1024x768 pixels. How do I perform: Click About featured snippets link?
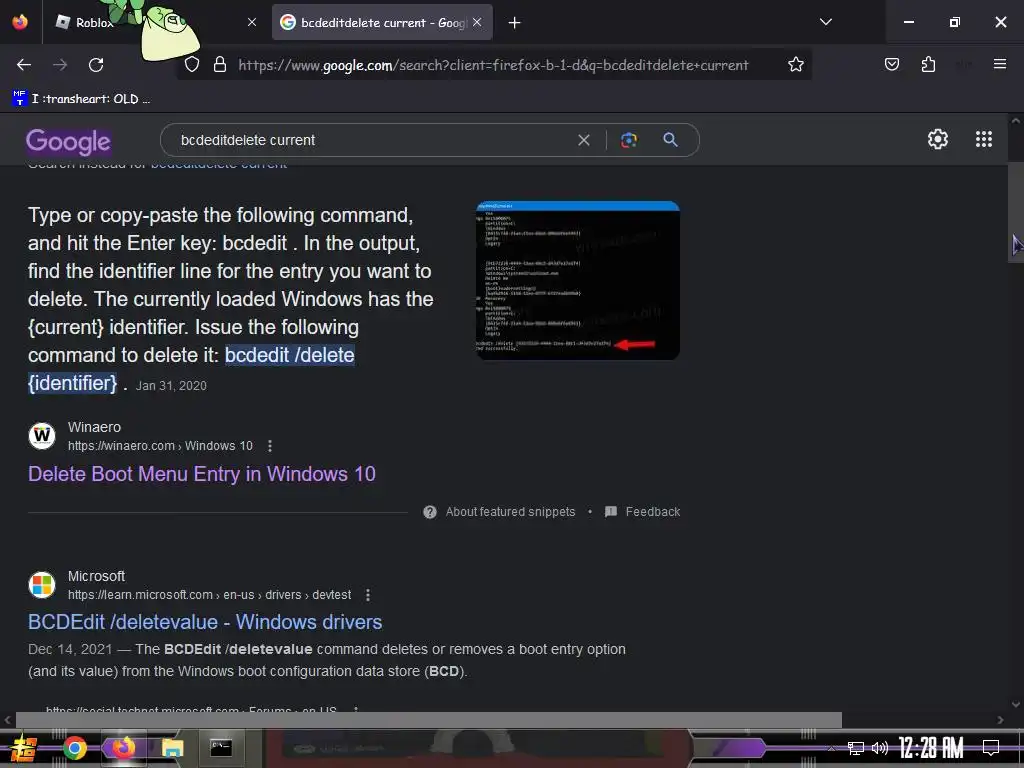point(510,512)
